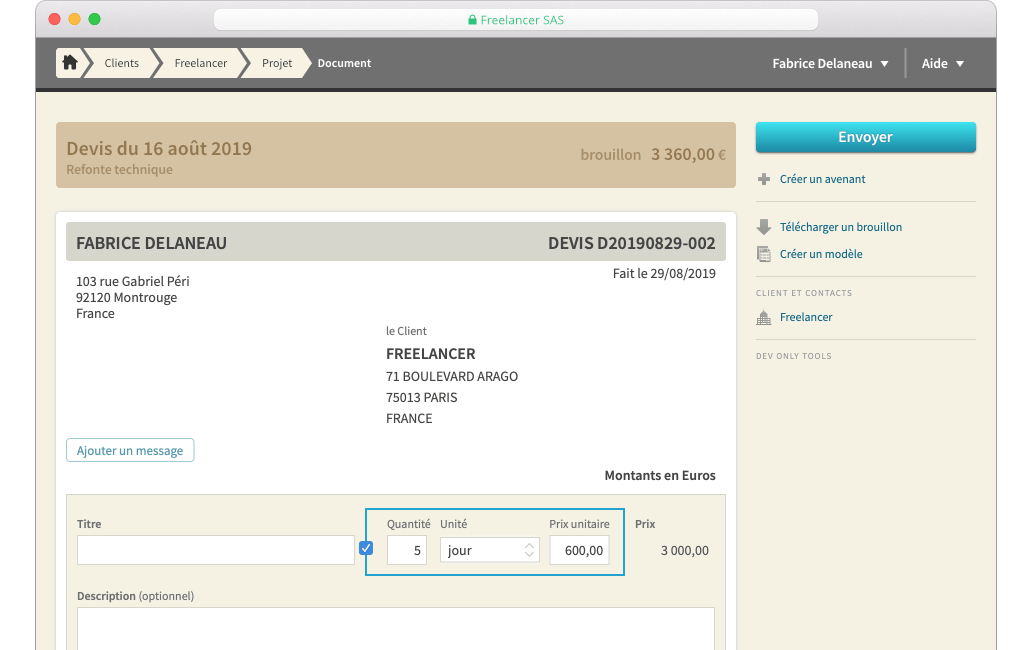Click the FABRICE DELANEAU heading

pyautogui.click(x=151, y=243)
